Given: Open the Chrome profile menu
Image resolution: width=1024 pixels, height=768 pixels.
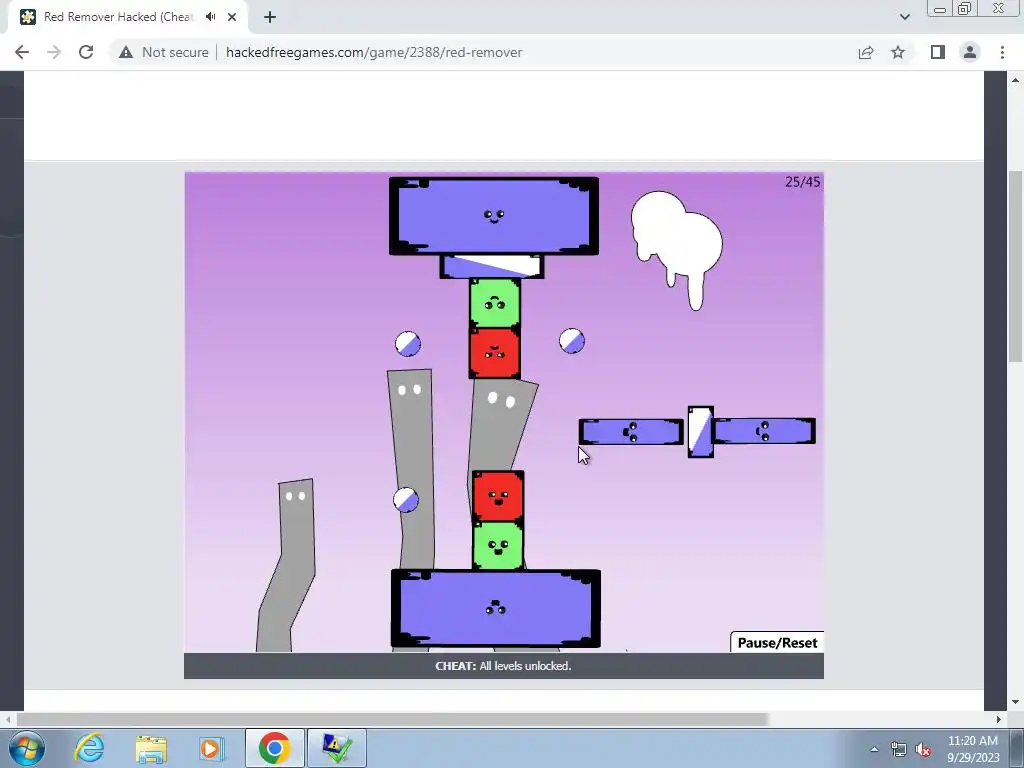Looking at the screenshot, I should tap(970, 52).
